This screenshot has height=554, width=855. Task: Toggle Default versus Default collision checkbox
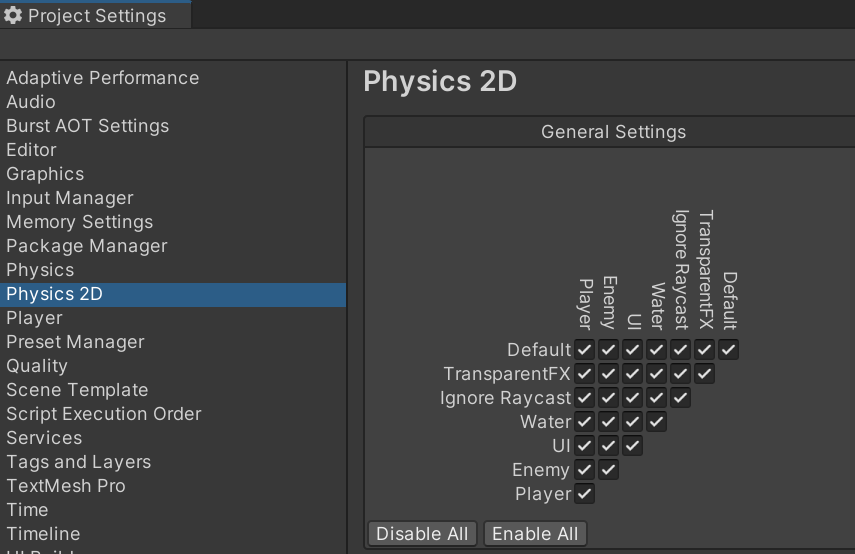click(x=729, y=350)
